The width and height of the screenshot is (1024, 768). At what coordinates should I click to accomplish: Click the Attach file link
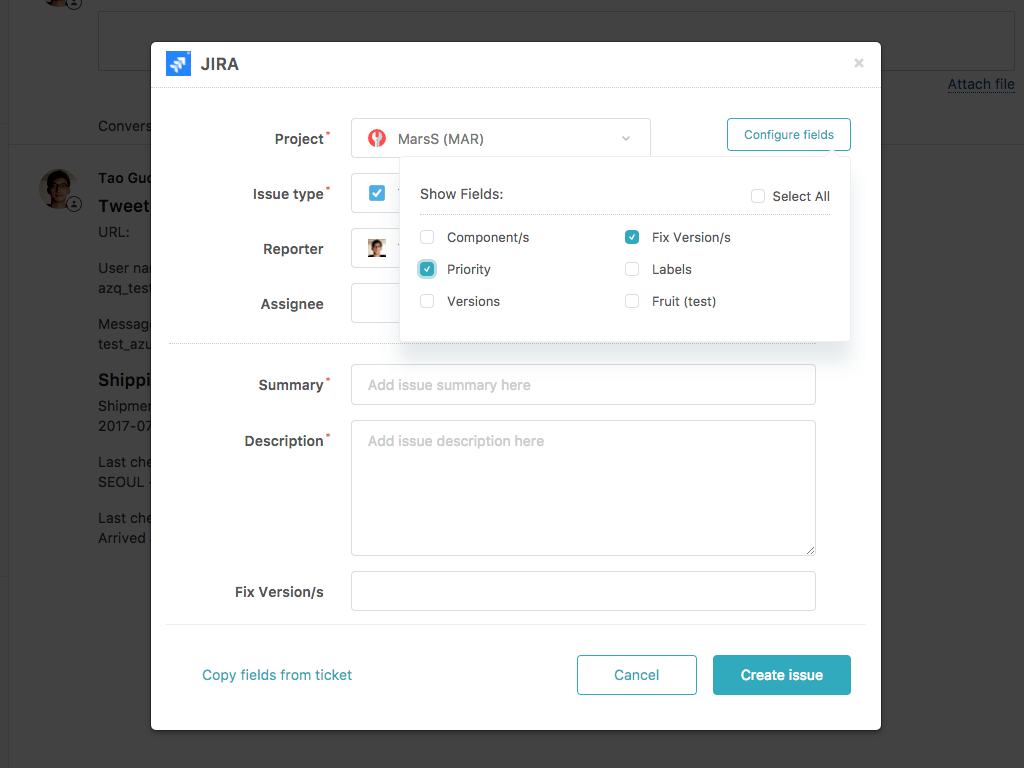click(980, 84)
